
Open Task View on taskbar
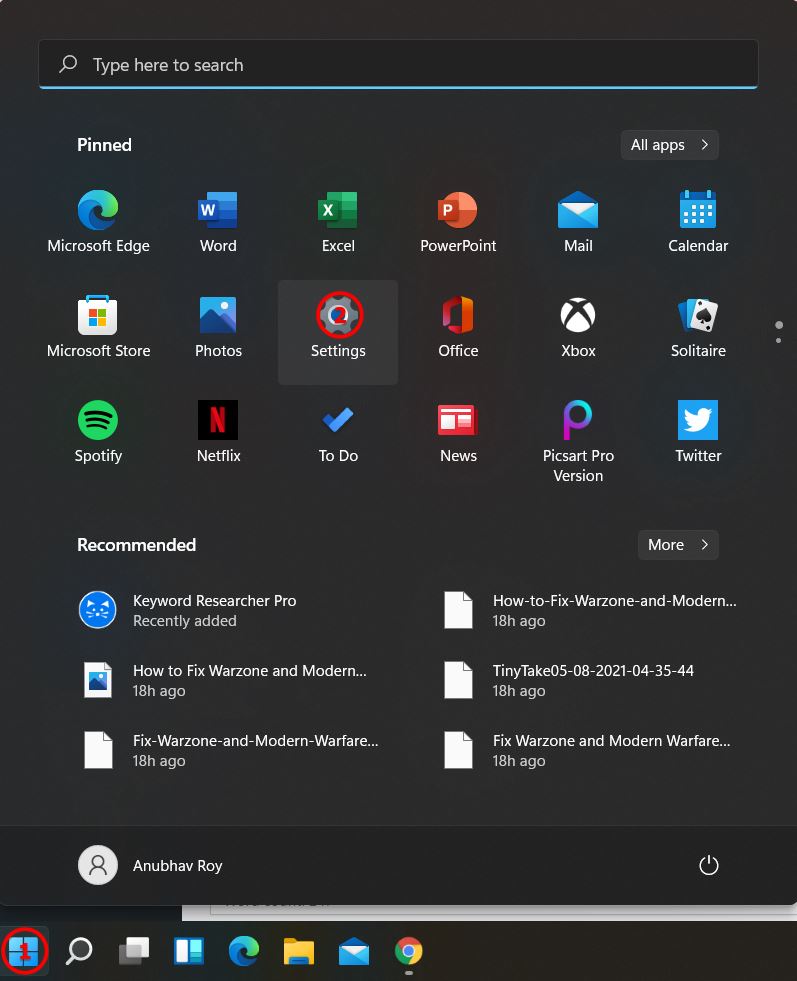134,951
